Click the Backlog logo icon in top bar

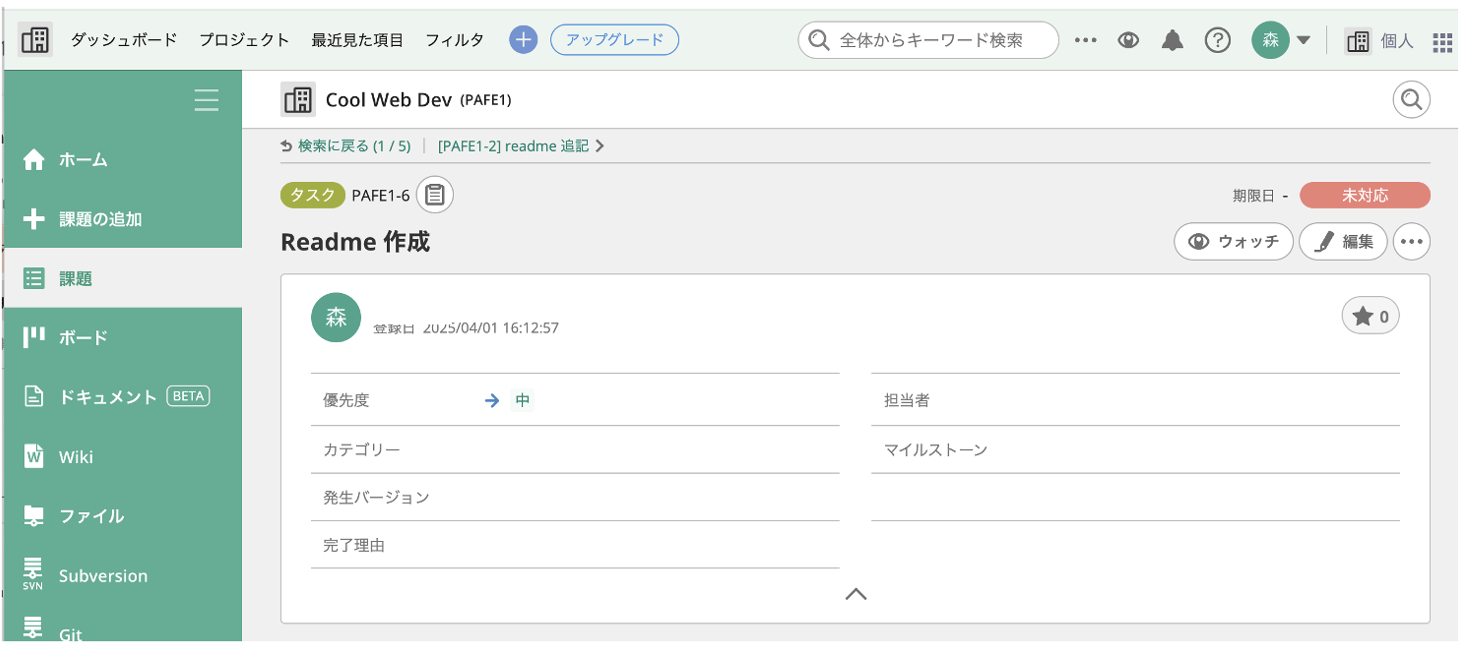click(35, 40)
